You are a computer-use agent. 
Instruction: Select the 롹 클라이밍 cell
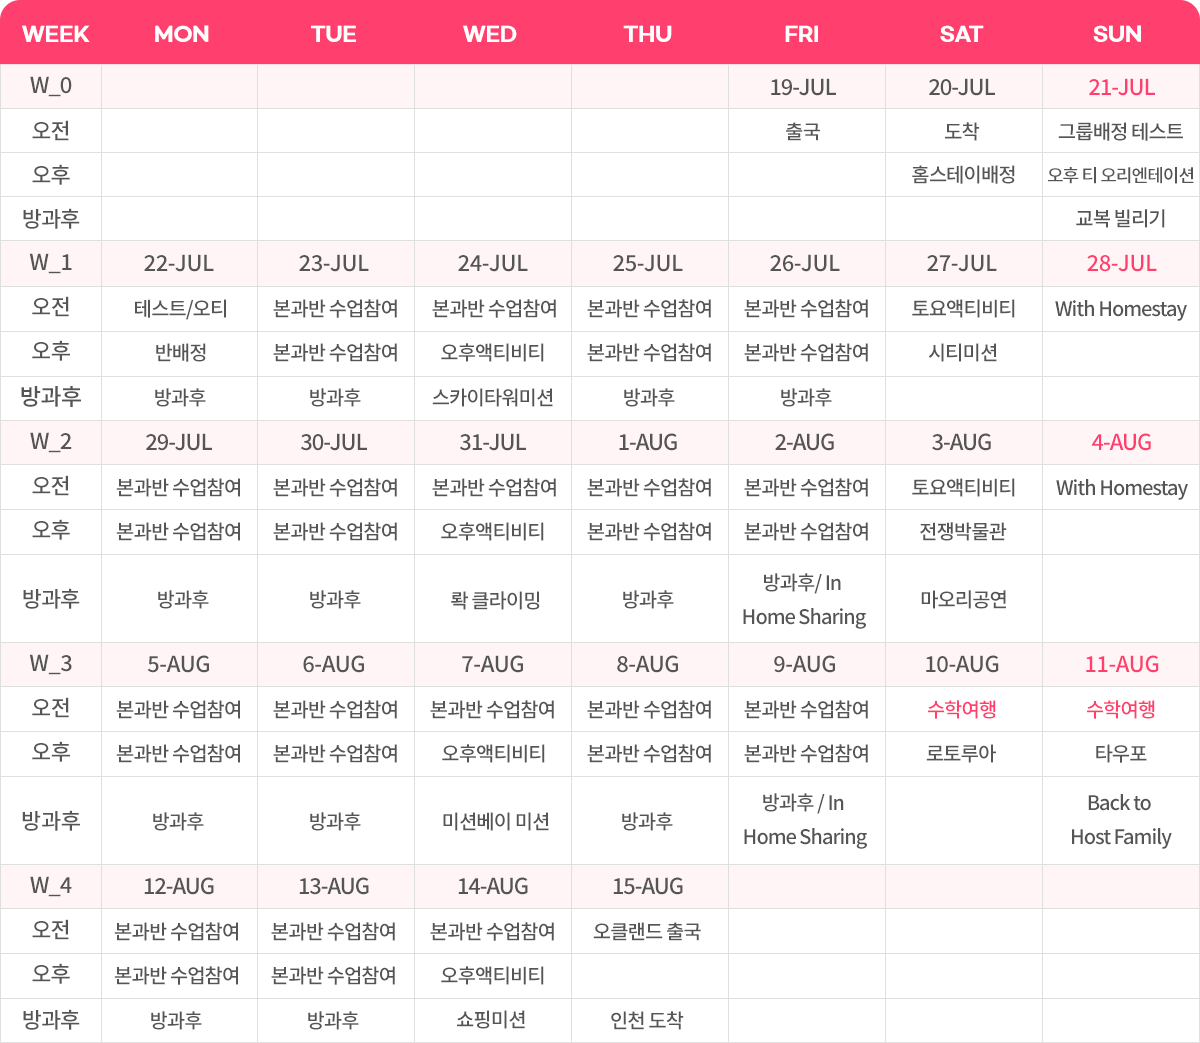[x=495, y=599]
